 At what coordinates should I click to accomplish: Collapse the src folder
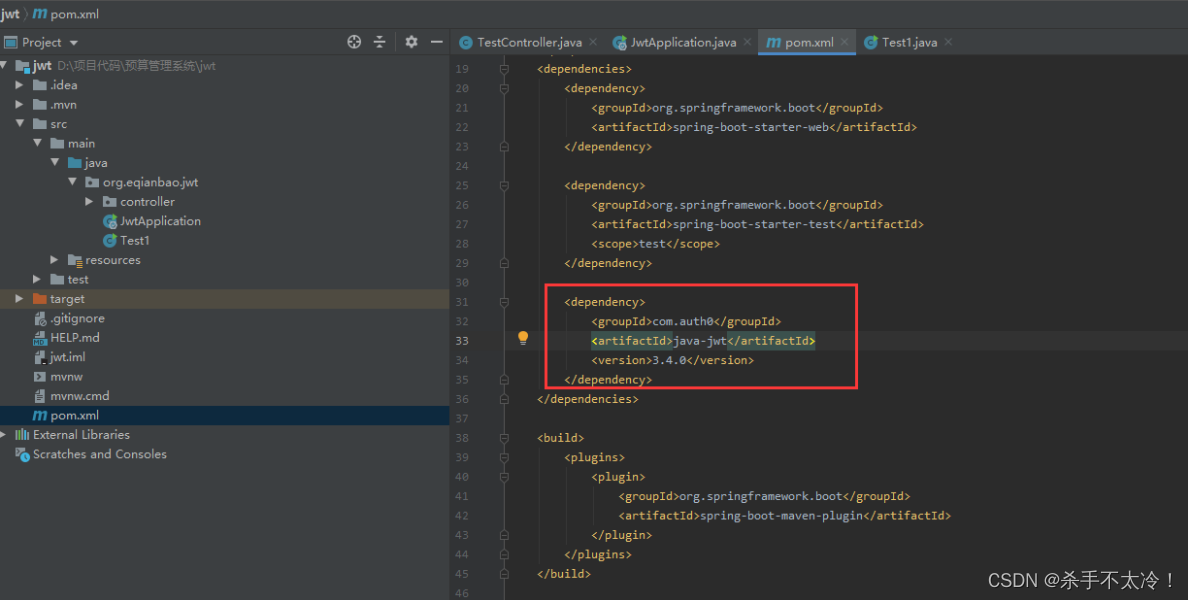(x=20, y=124)
